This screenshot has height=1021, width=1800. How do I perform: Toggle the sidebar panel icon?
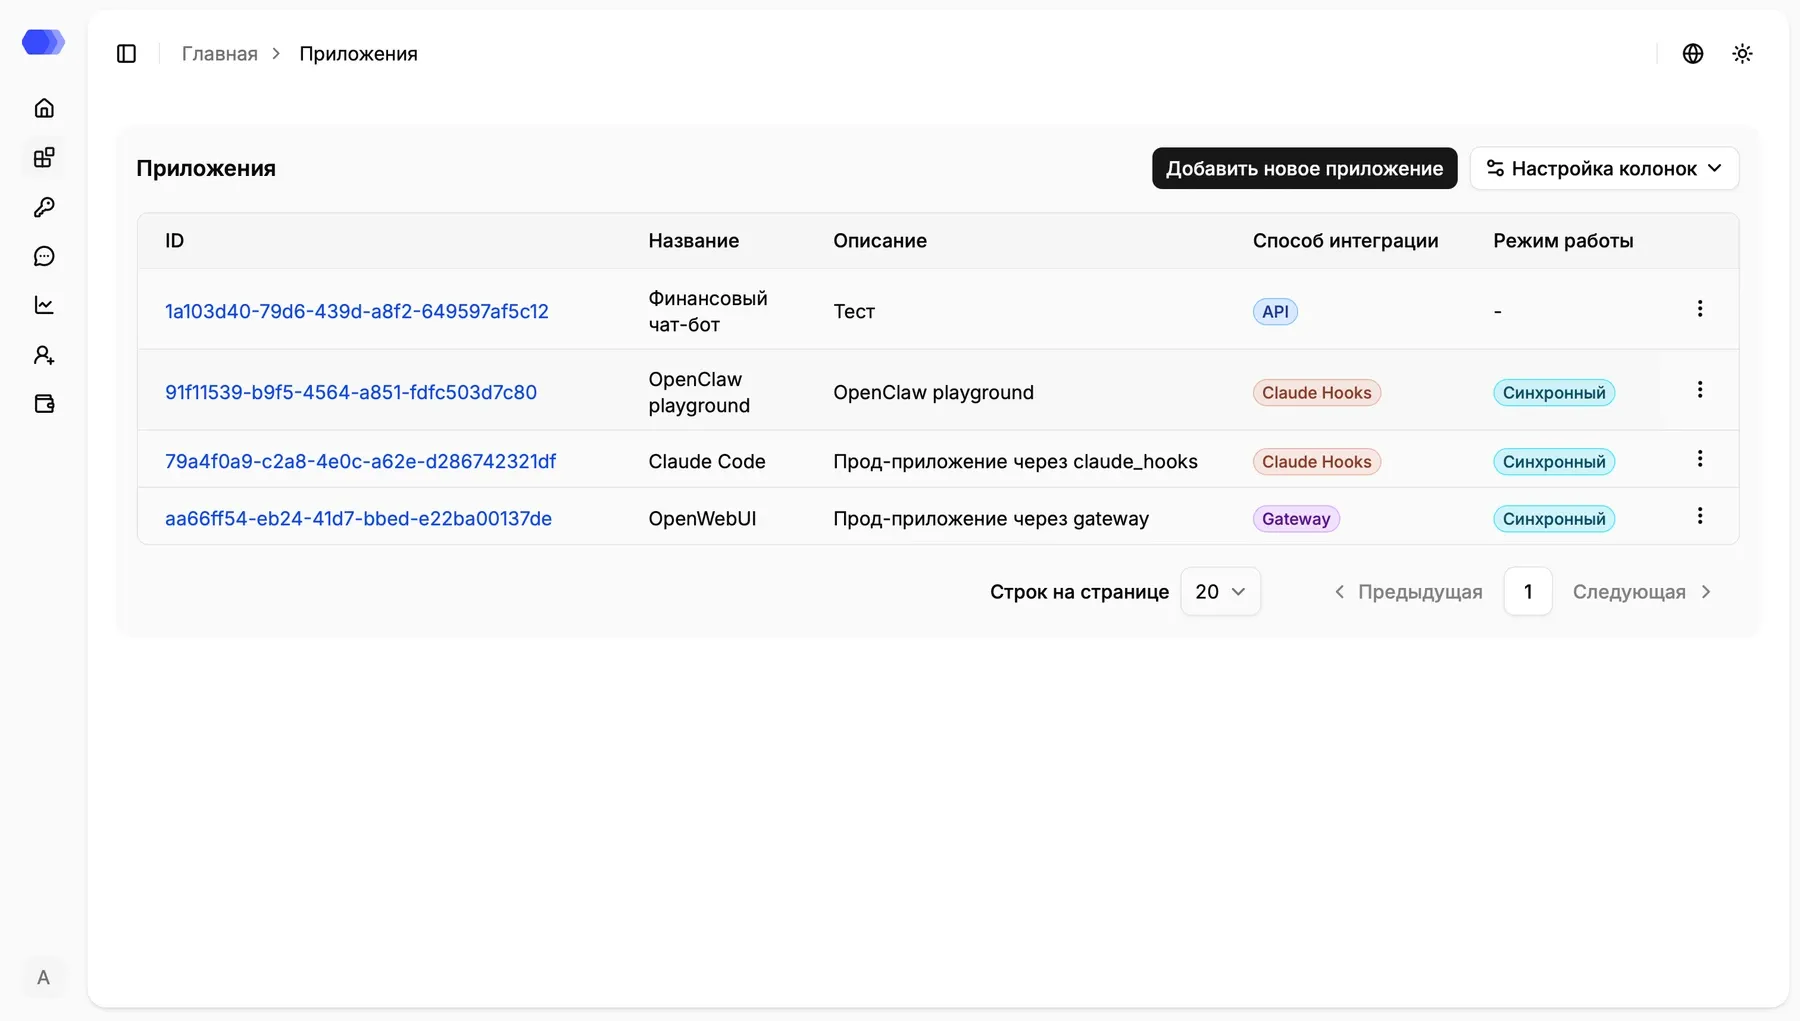click(x=126, y=54)
